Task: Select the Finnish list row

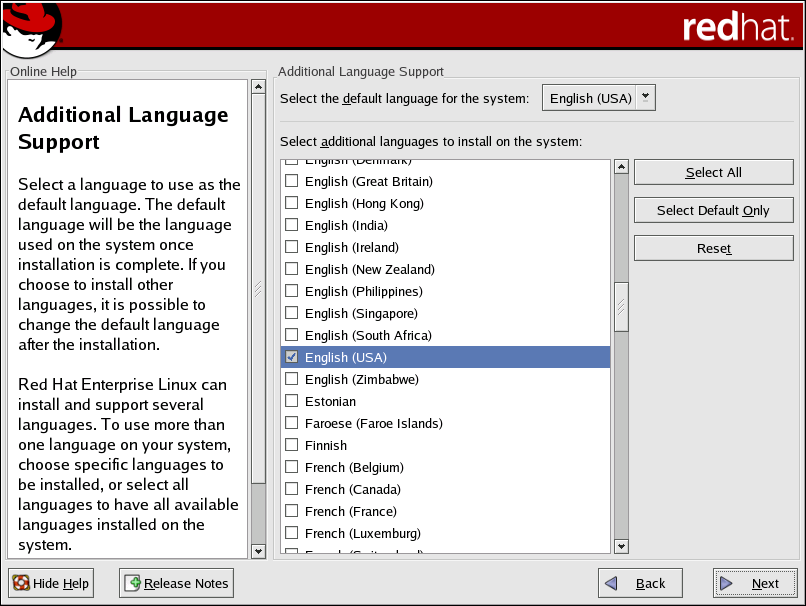Action: pos(326,445)
